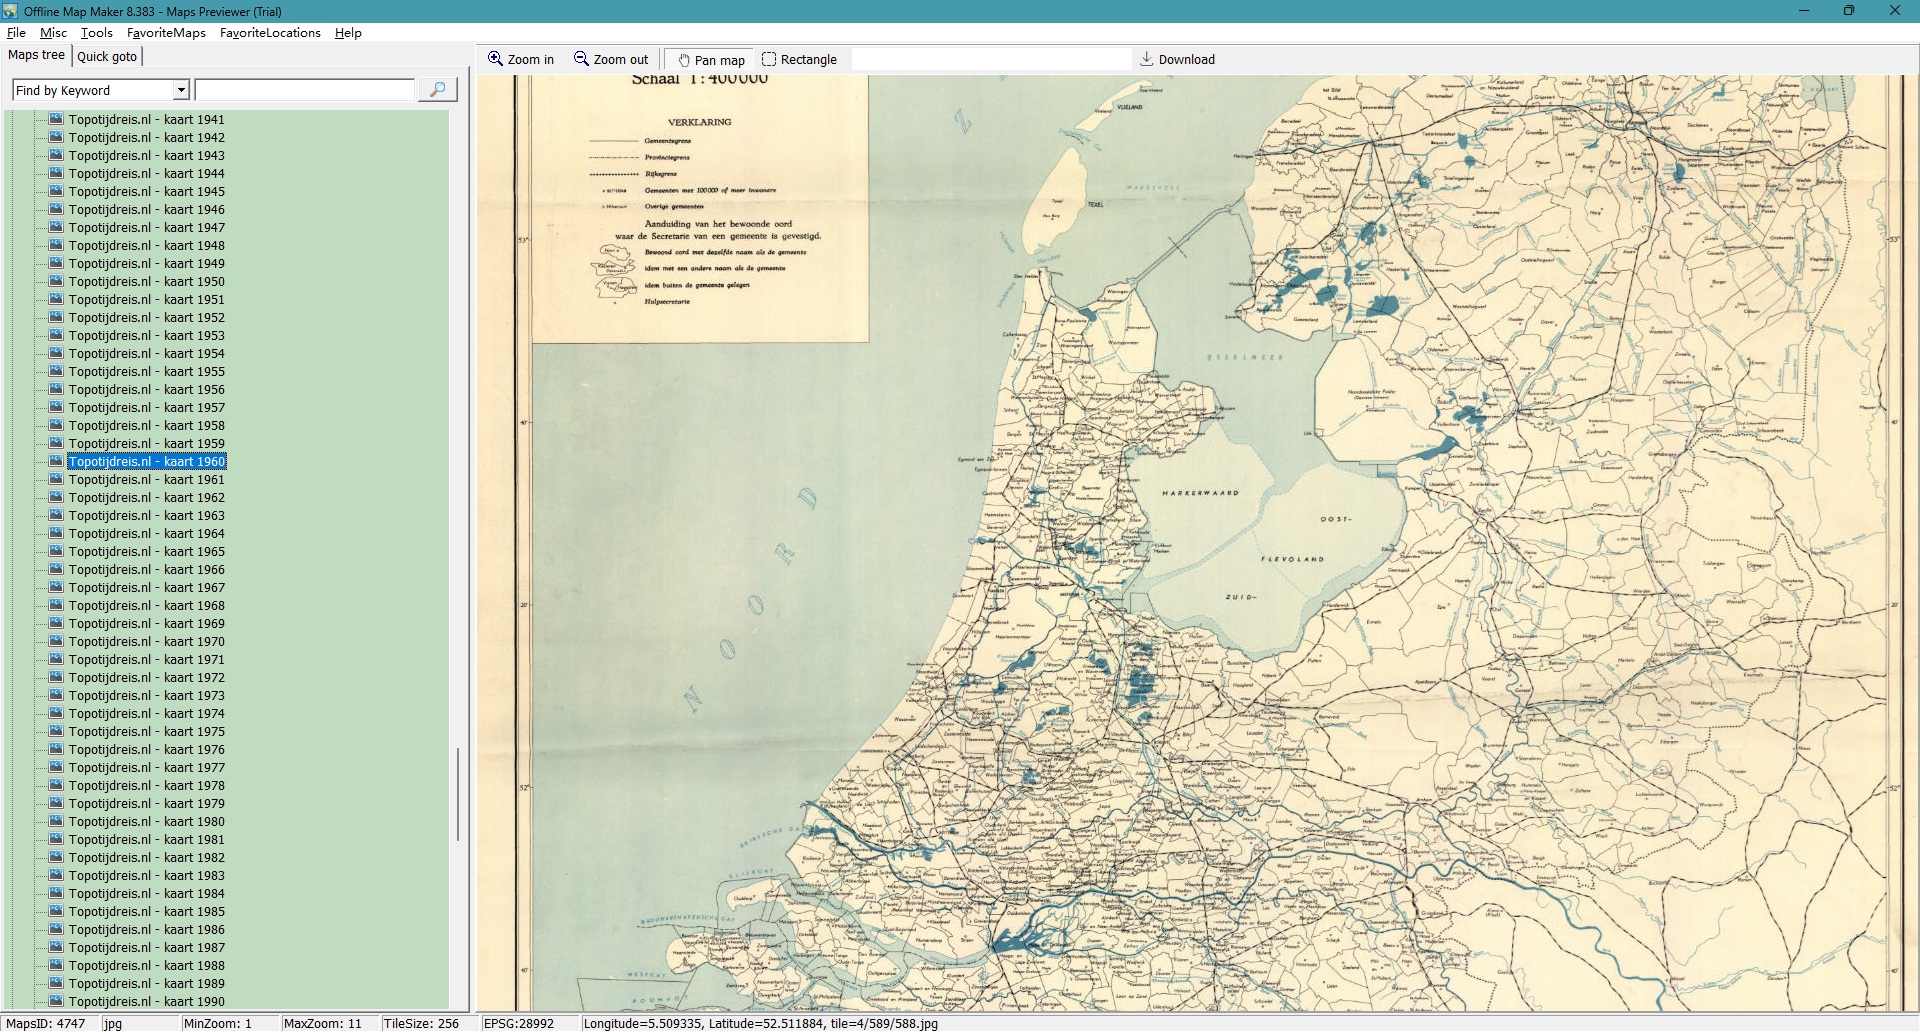
Task: Click the text field next to Rectangle
Action: (990, 59)
